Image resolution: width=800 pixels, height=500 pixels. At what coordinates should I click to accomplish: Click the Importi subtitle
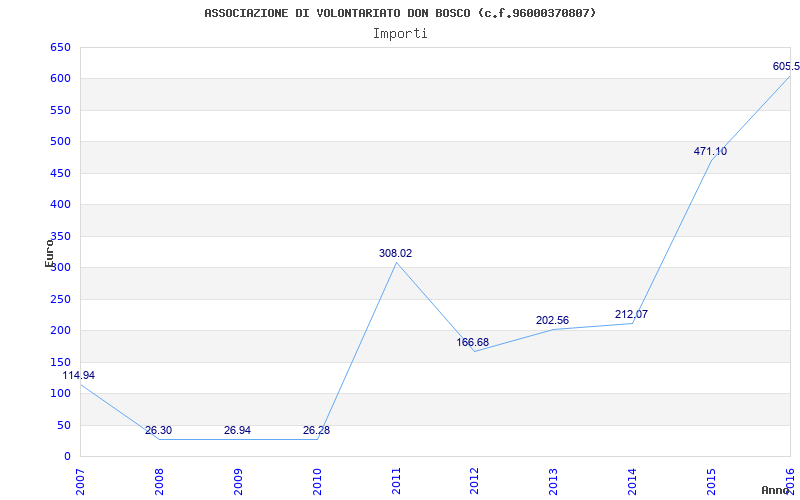[400, 34]
